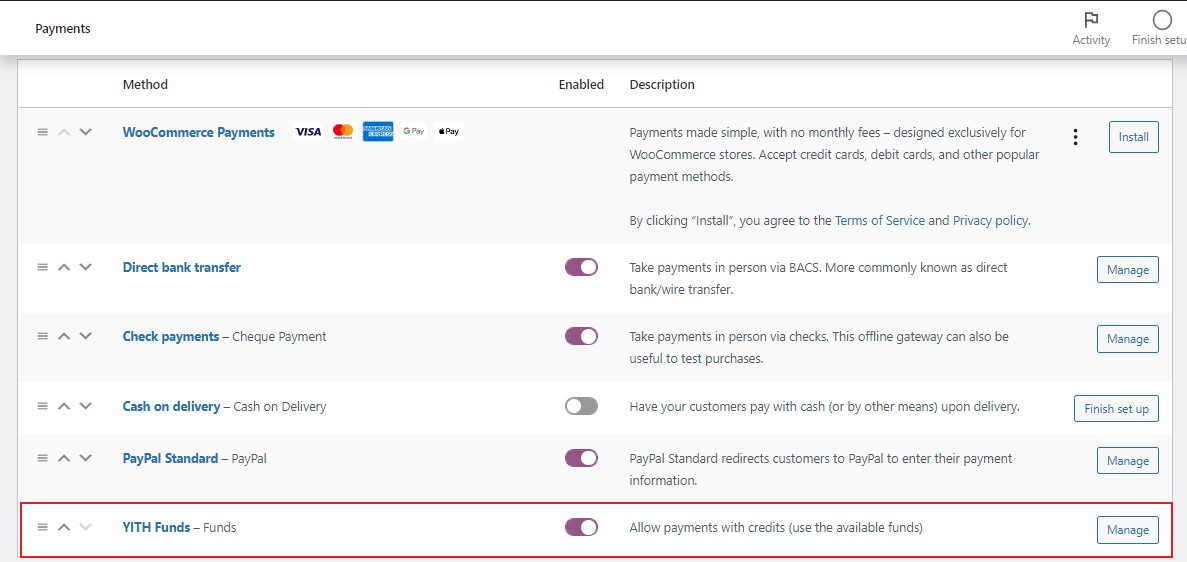Click Finish set up for Cash on delivery
This screenshot has height=562, width=1187.
tap(1116, 409)
